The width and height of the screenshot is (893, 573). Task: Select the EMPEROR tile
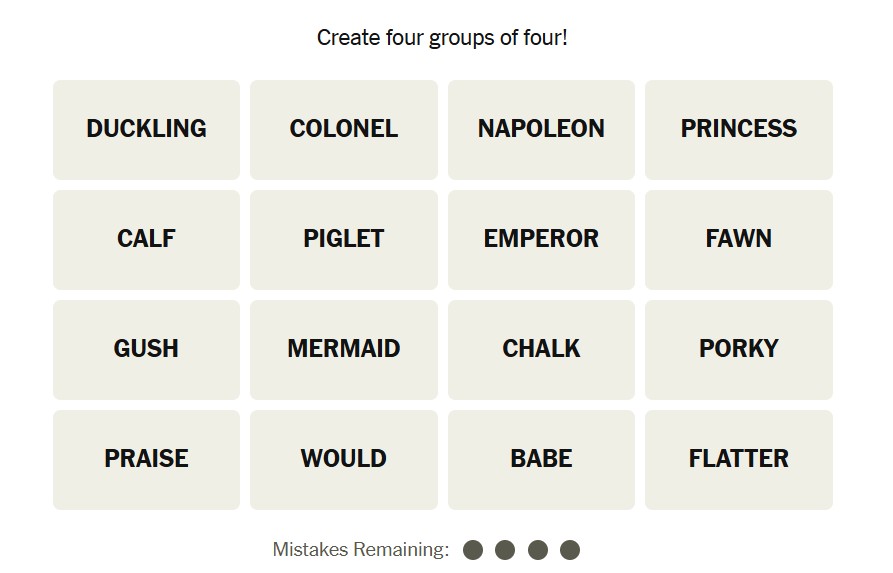[541, 239]
